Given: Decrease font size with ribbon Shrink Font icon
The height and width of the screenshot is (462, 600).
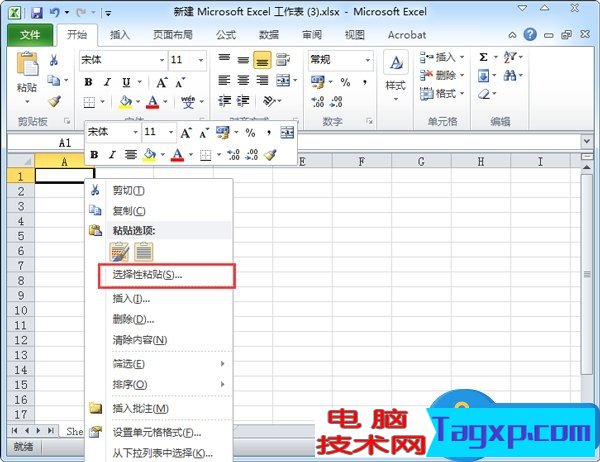Looking at the screenshot, I should pyautogui.click(x=180, y=82).
